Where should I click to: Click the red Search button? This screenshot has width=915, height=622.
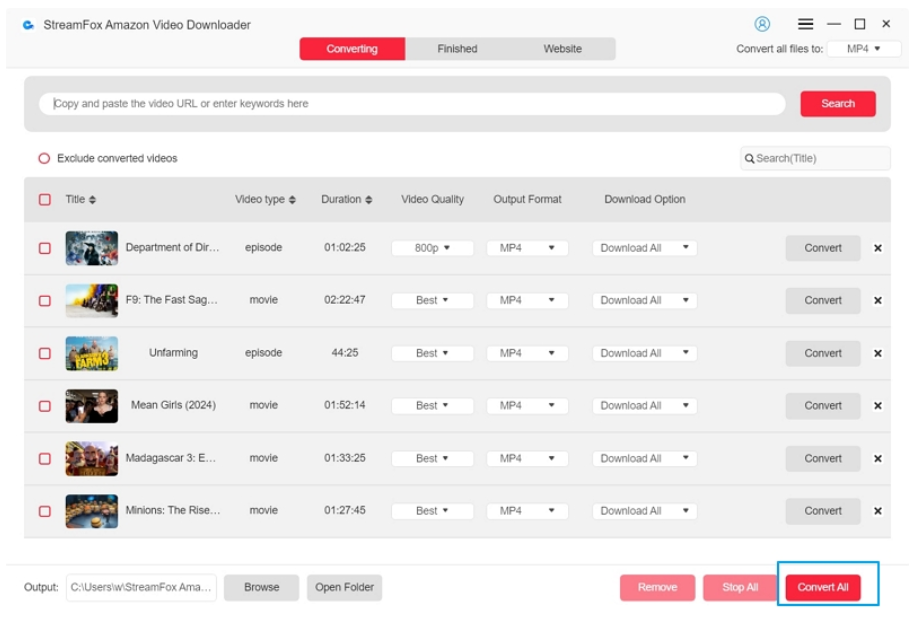(x=838, y=104)
